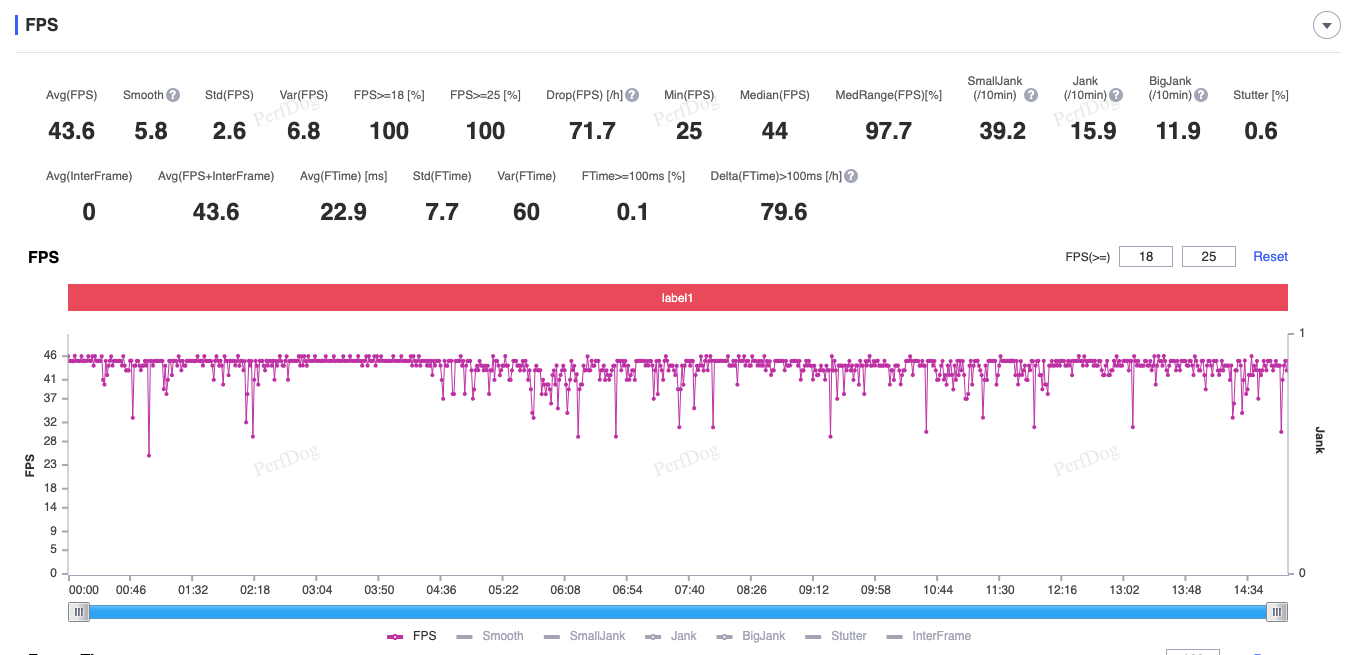Click the SmallJank value 39.2
The image size is (1355, 655).
tap(1002, 131)
